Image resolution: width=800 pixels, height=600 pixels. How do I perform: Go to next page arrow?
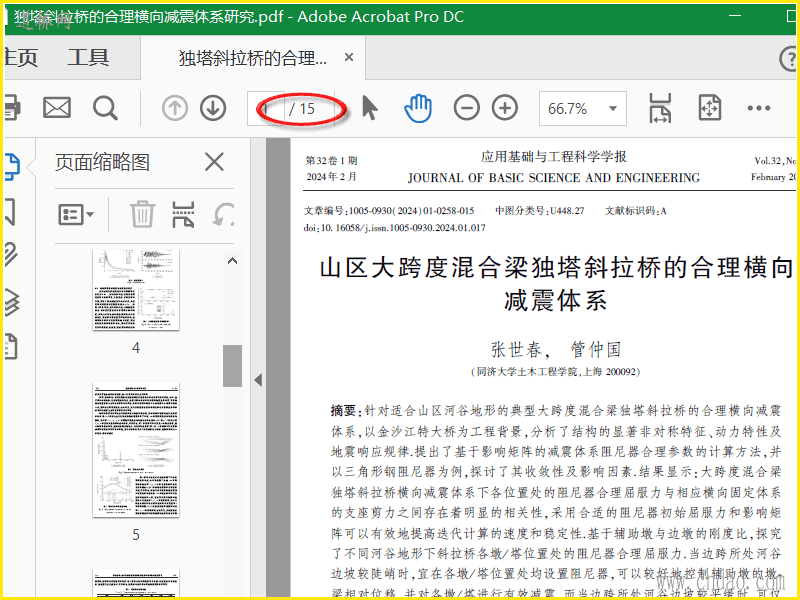[x=213, y=108]
